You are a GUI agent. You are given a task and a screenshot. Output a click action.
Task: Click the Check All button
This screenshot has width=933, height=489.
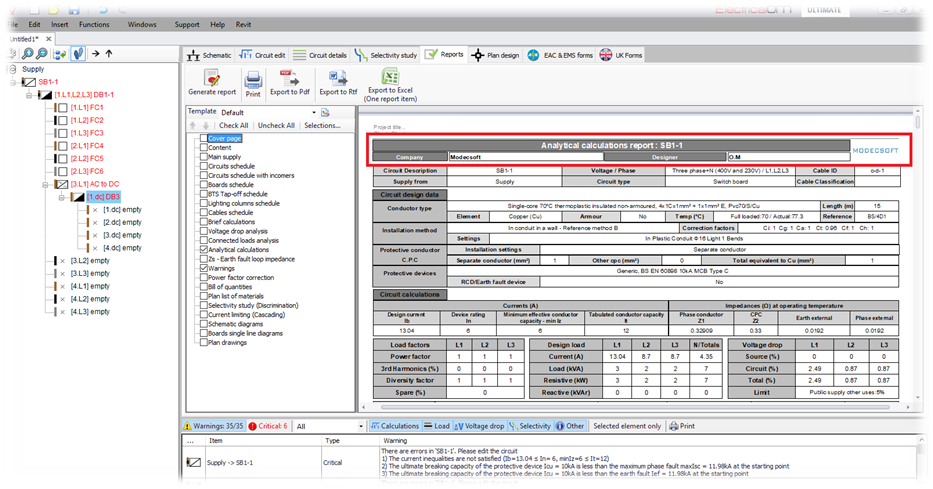tap(233, 126)
